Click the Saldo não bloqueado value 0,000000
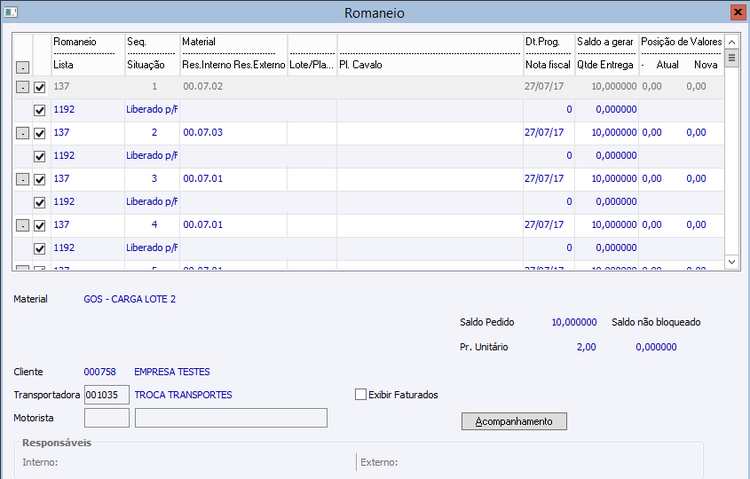750x479 pixels. click(656, 347)
